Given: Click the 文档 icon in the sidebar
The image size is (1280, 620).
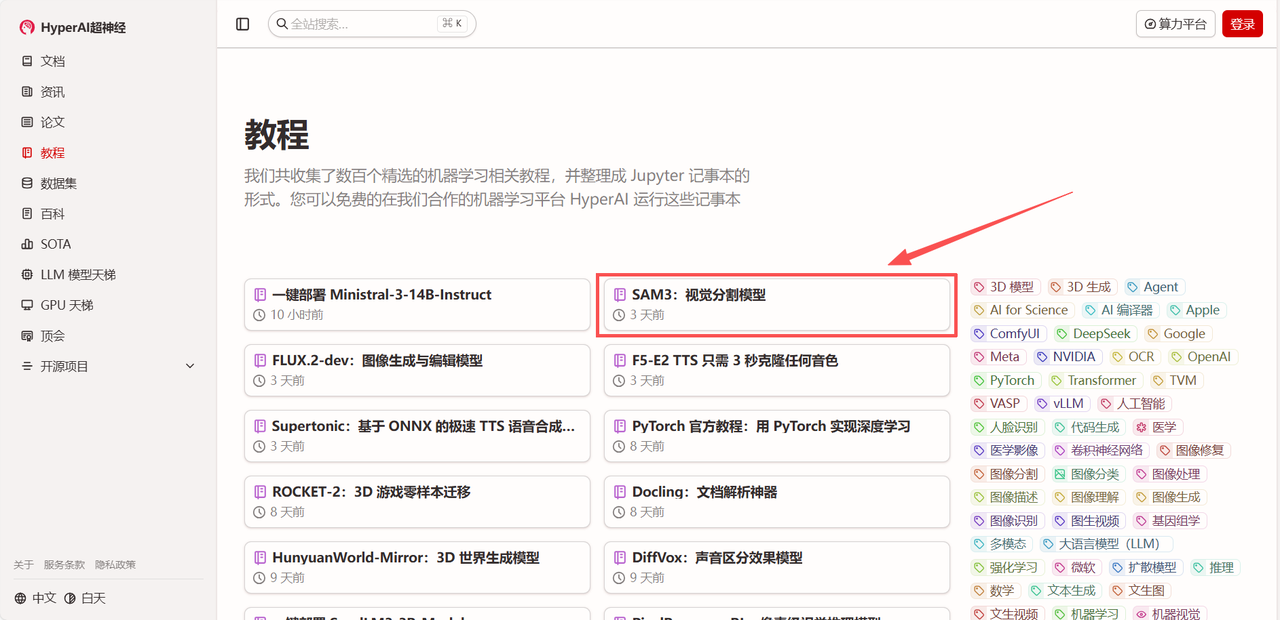Looking at the screenshot, I should coord(27,61).
